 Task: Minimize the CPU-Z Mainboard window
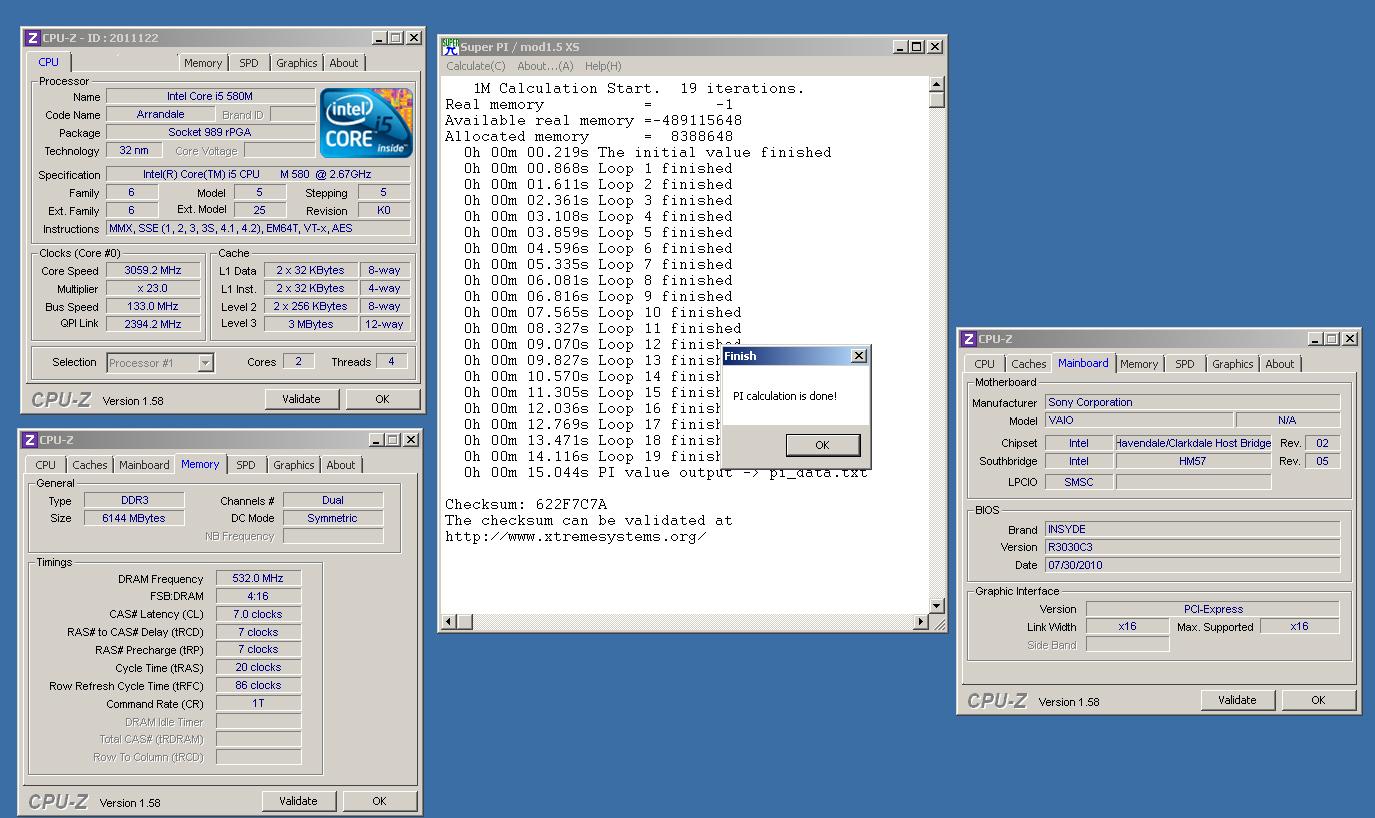(1315, 339)
